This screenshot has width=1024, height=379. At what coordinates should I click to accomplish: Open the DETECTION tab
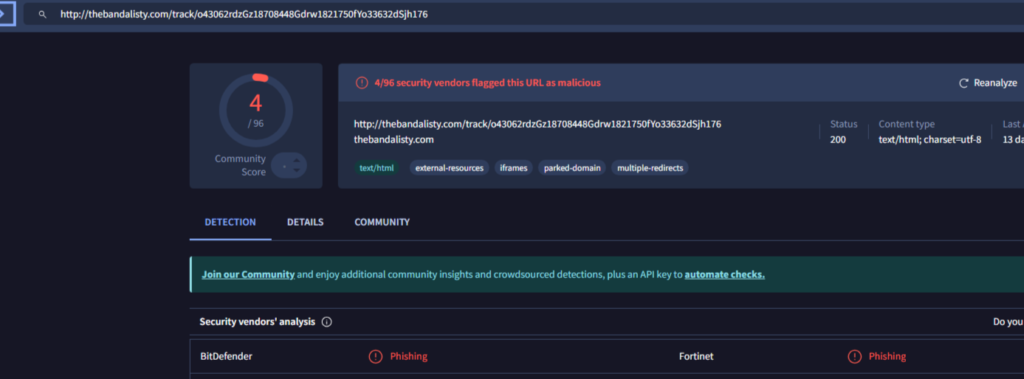(x=230, y=222)
